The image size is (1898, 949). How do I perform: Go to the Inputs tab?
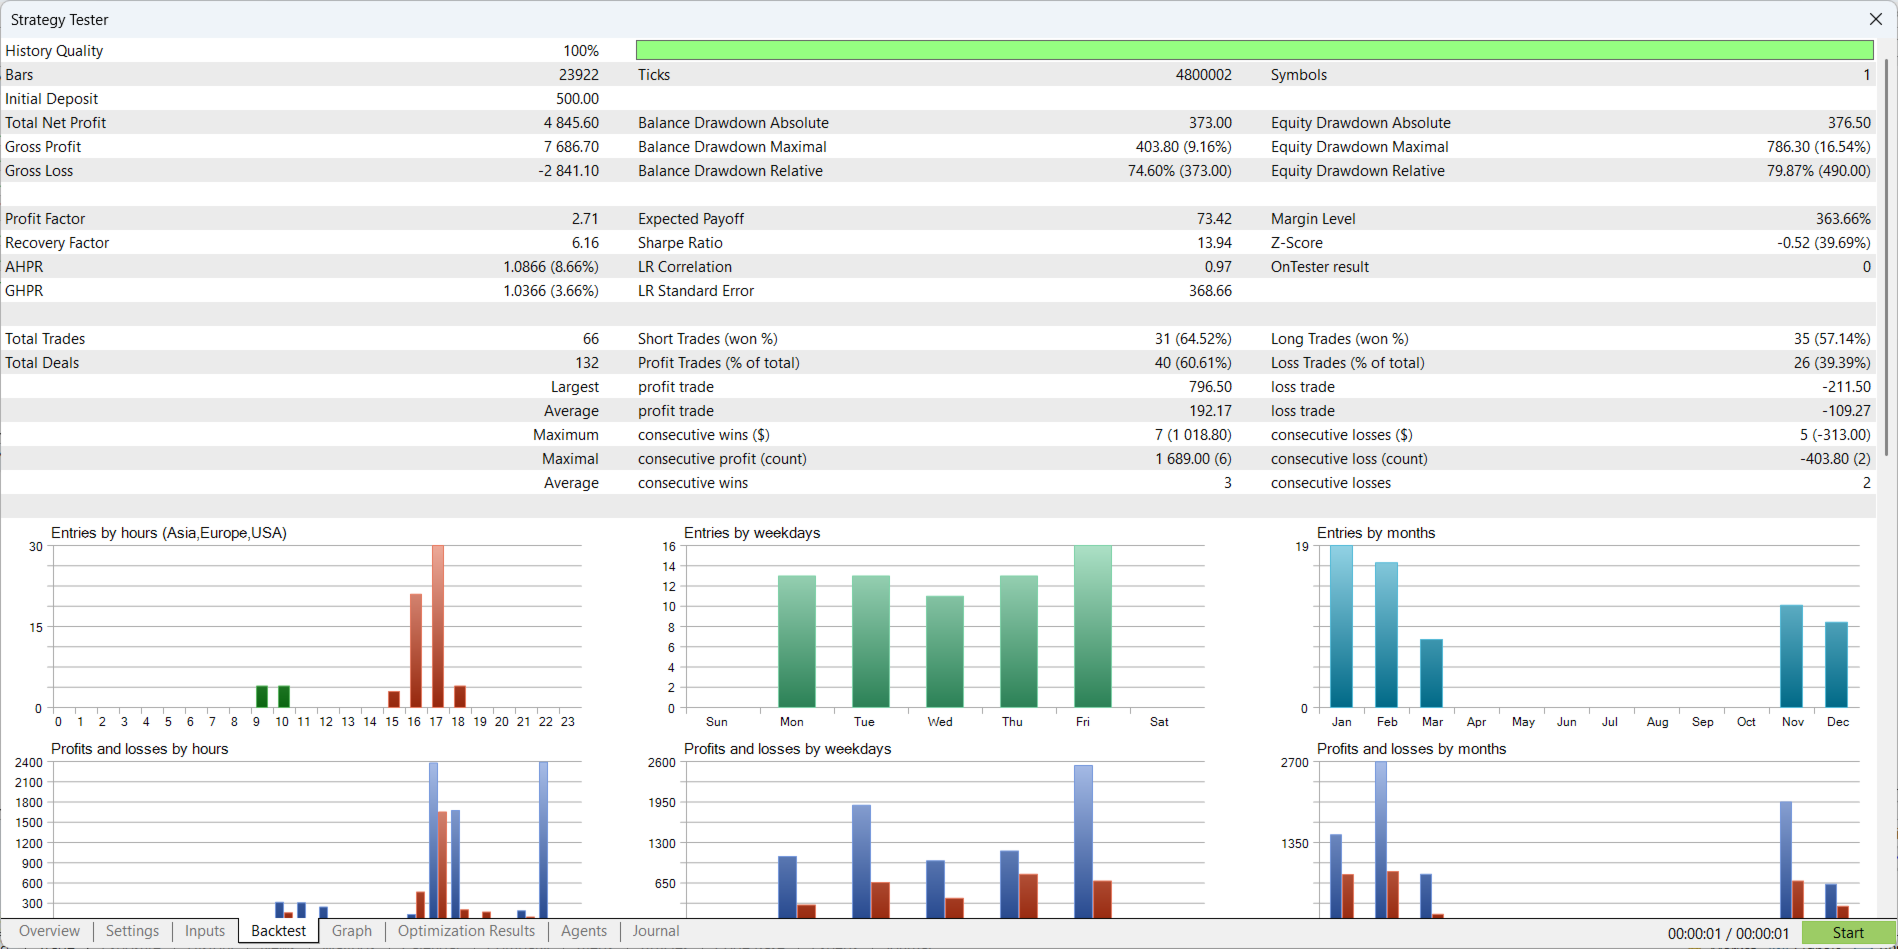(205, 931)
